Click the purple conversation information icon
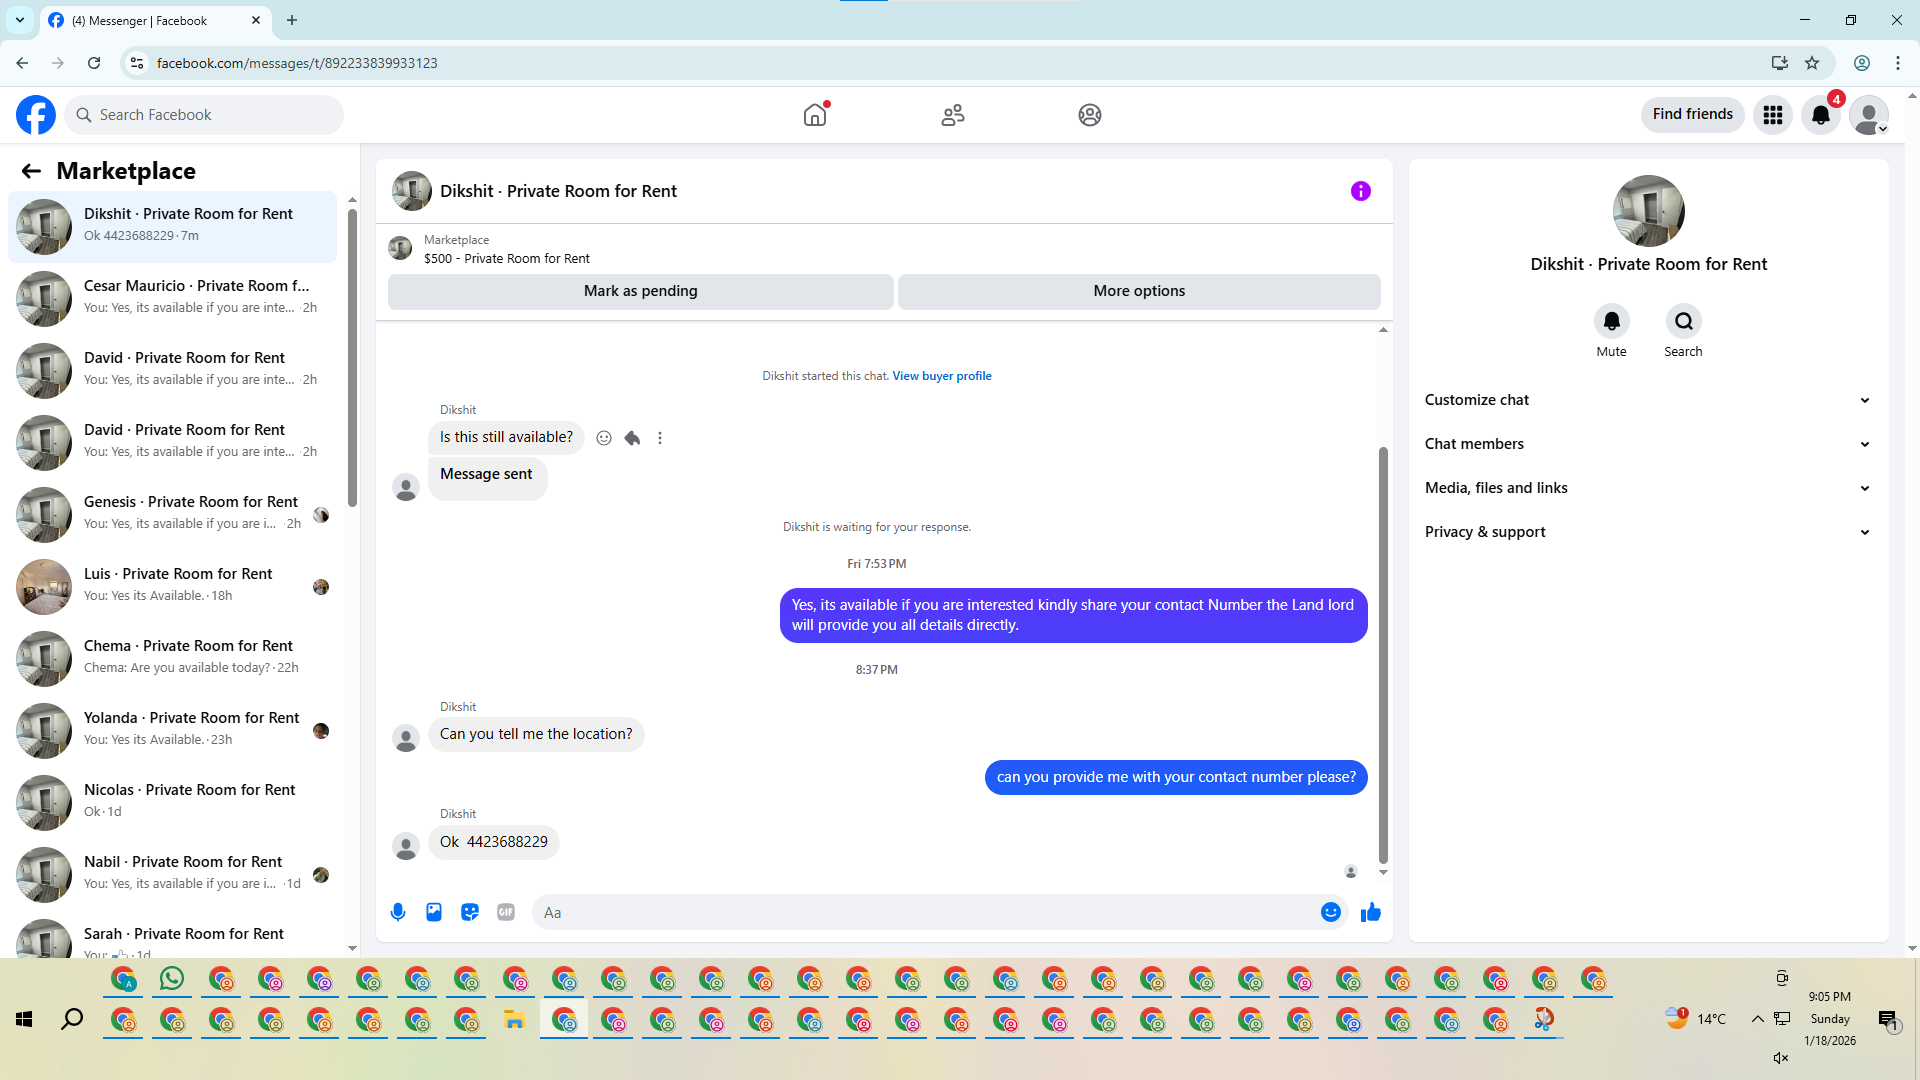 point(1361,191)
